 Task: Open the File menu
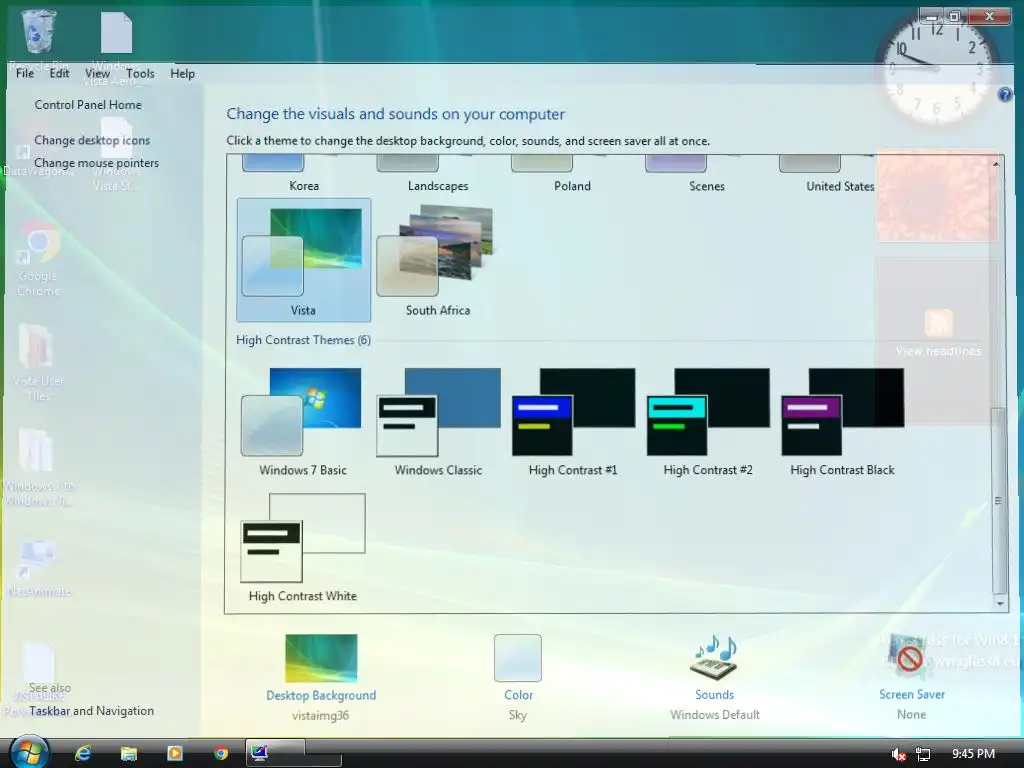(25, 74)
